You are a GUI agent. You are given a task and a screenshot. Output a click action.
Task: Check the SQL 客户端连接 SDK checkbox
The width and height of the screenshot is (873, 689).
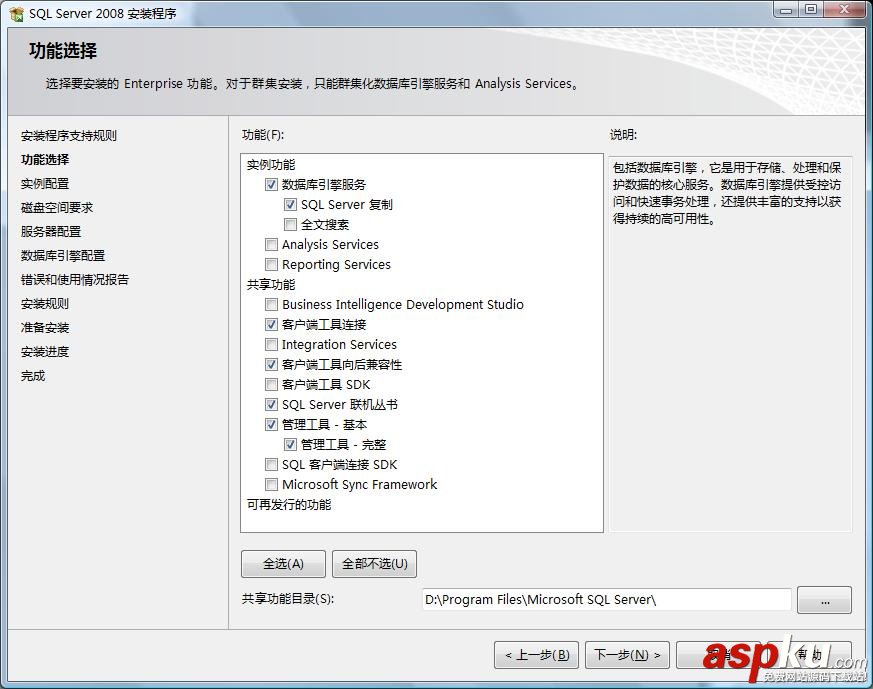[x=271, y=465]
